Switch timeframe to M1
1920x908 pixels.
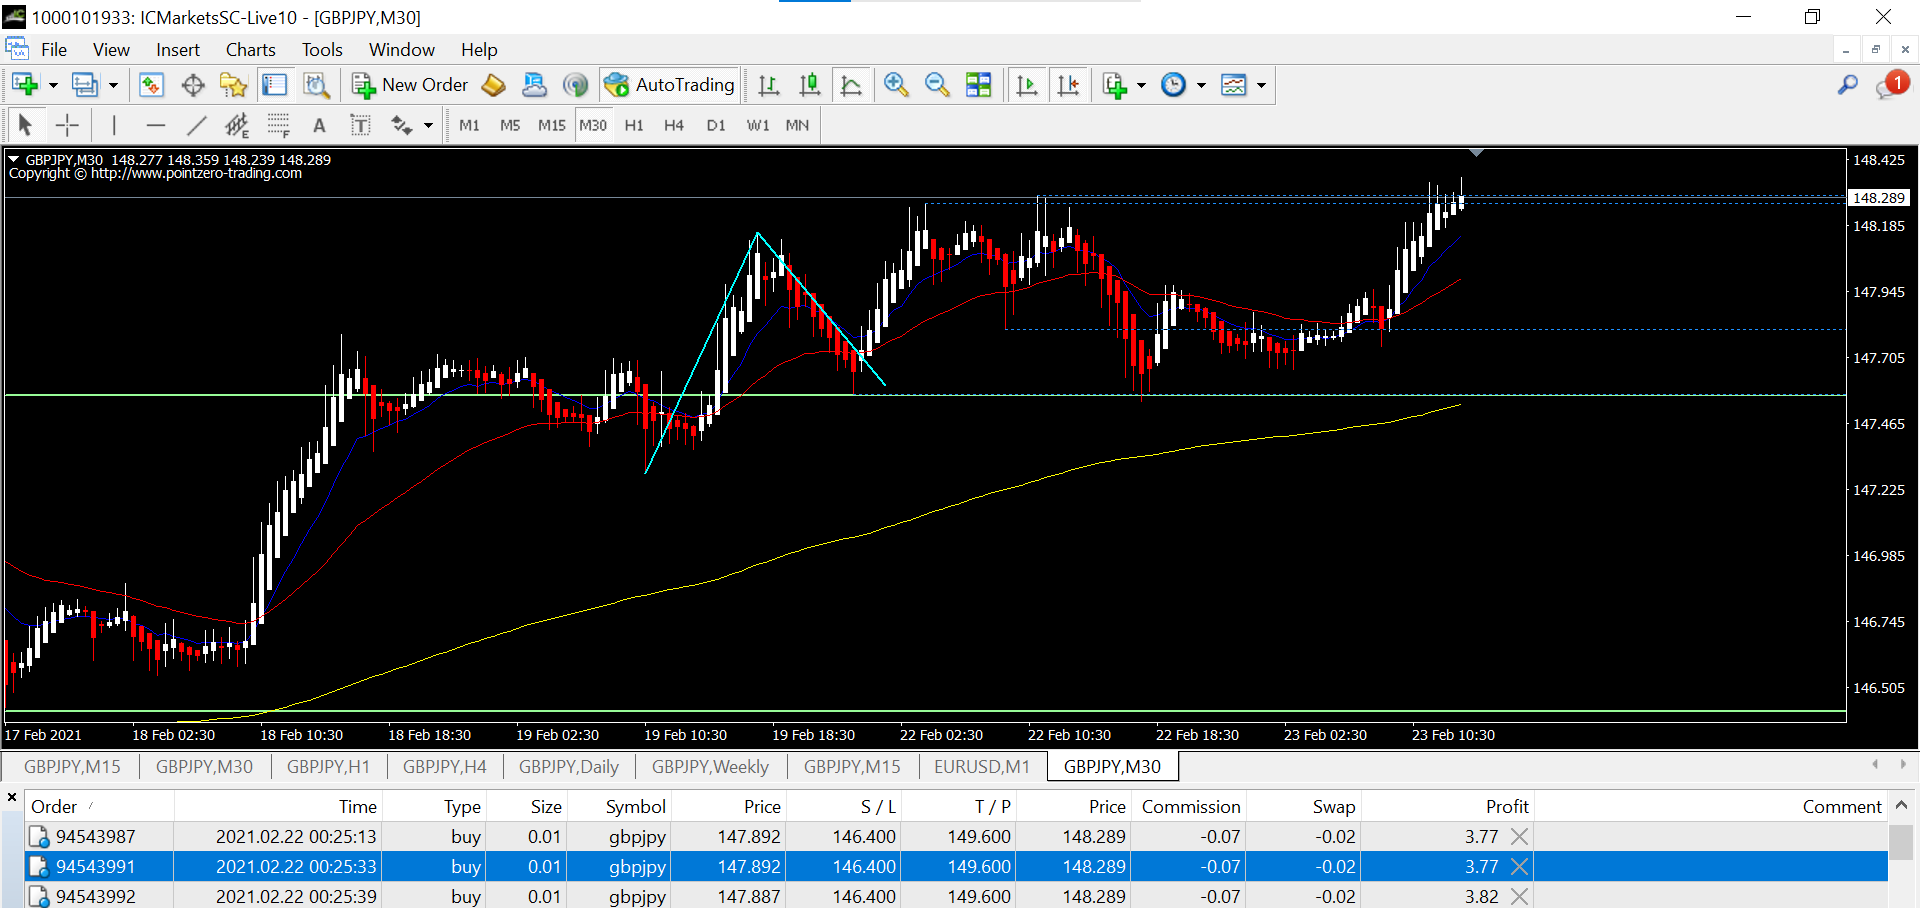[469, 125]
